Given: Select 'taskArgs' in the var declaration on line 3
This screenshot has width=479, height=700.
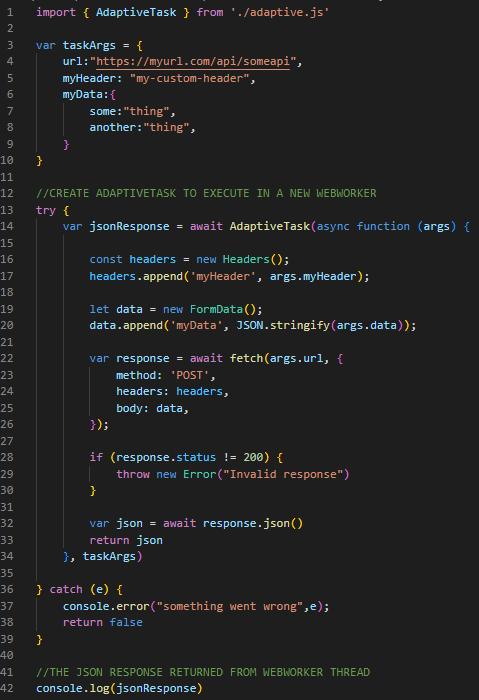Looking at the screenshot, I should tap(89, 46).
